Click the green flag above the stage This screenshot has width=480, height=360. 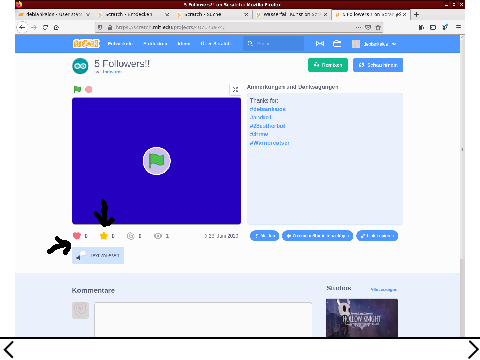point(77,89)
